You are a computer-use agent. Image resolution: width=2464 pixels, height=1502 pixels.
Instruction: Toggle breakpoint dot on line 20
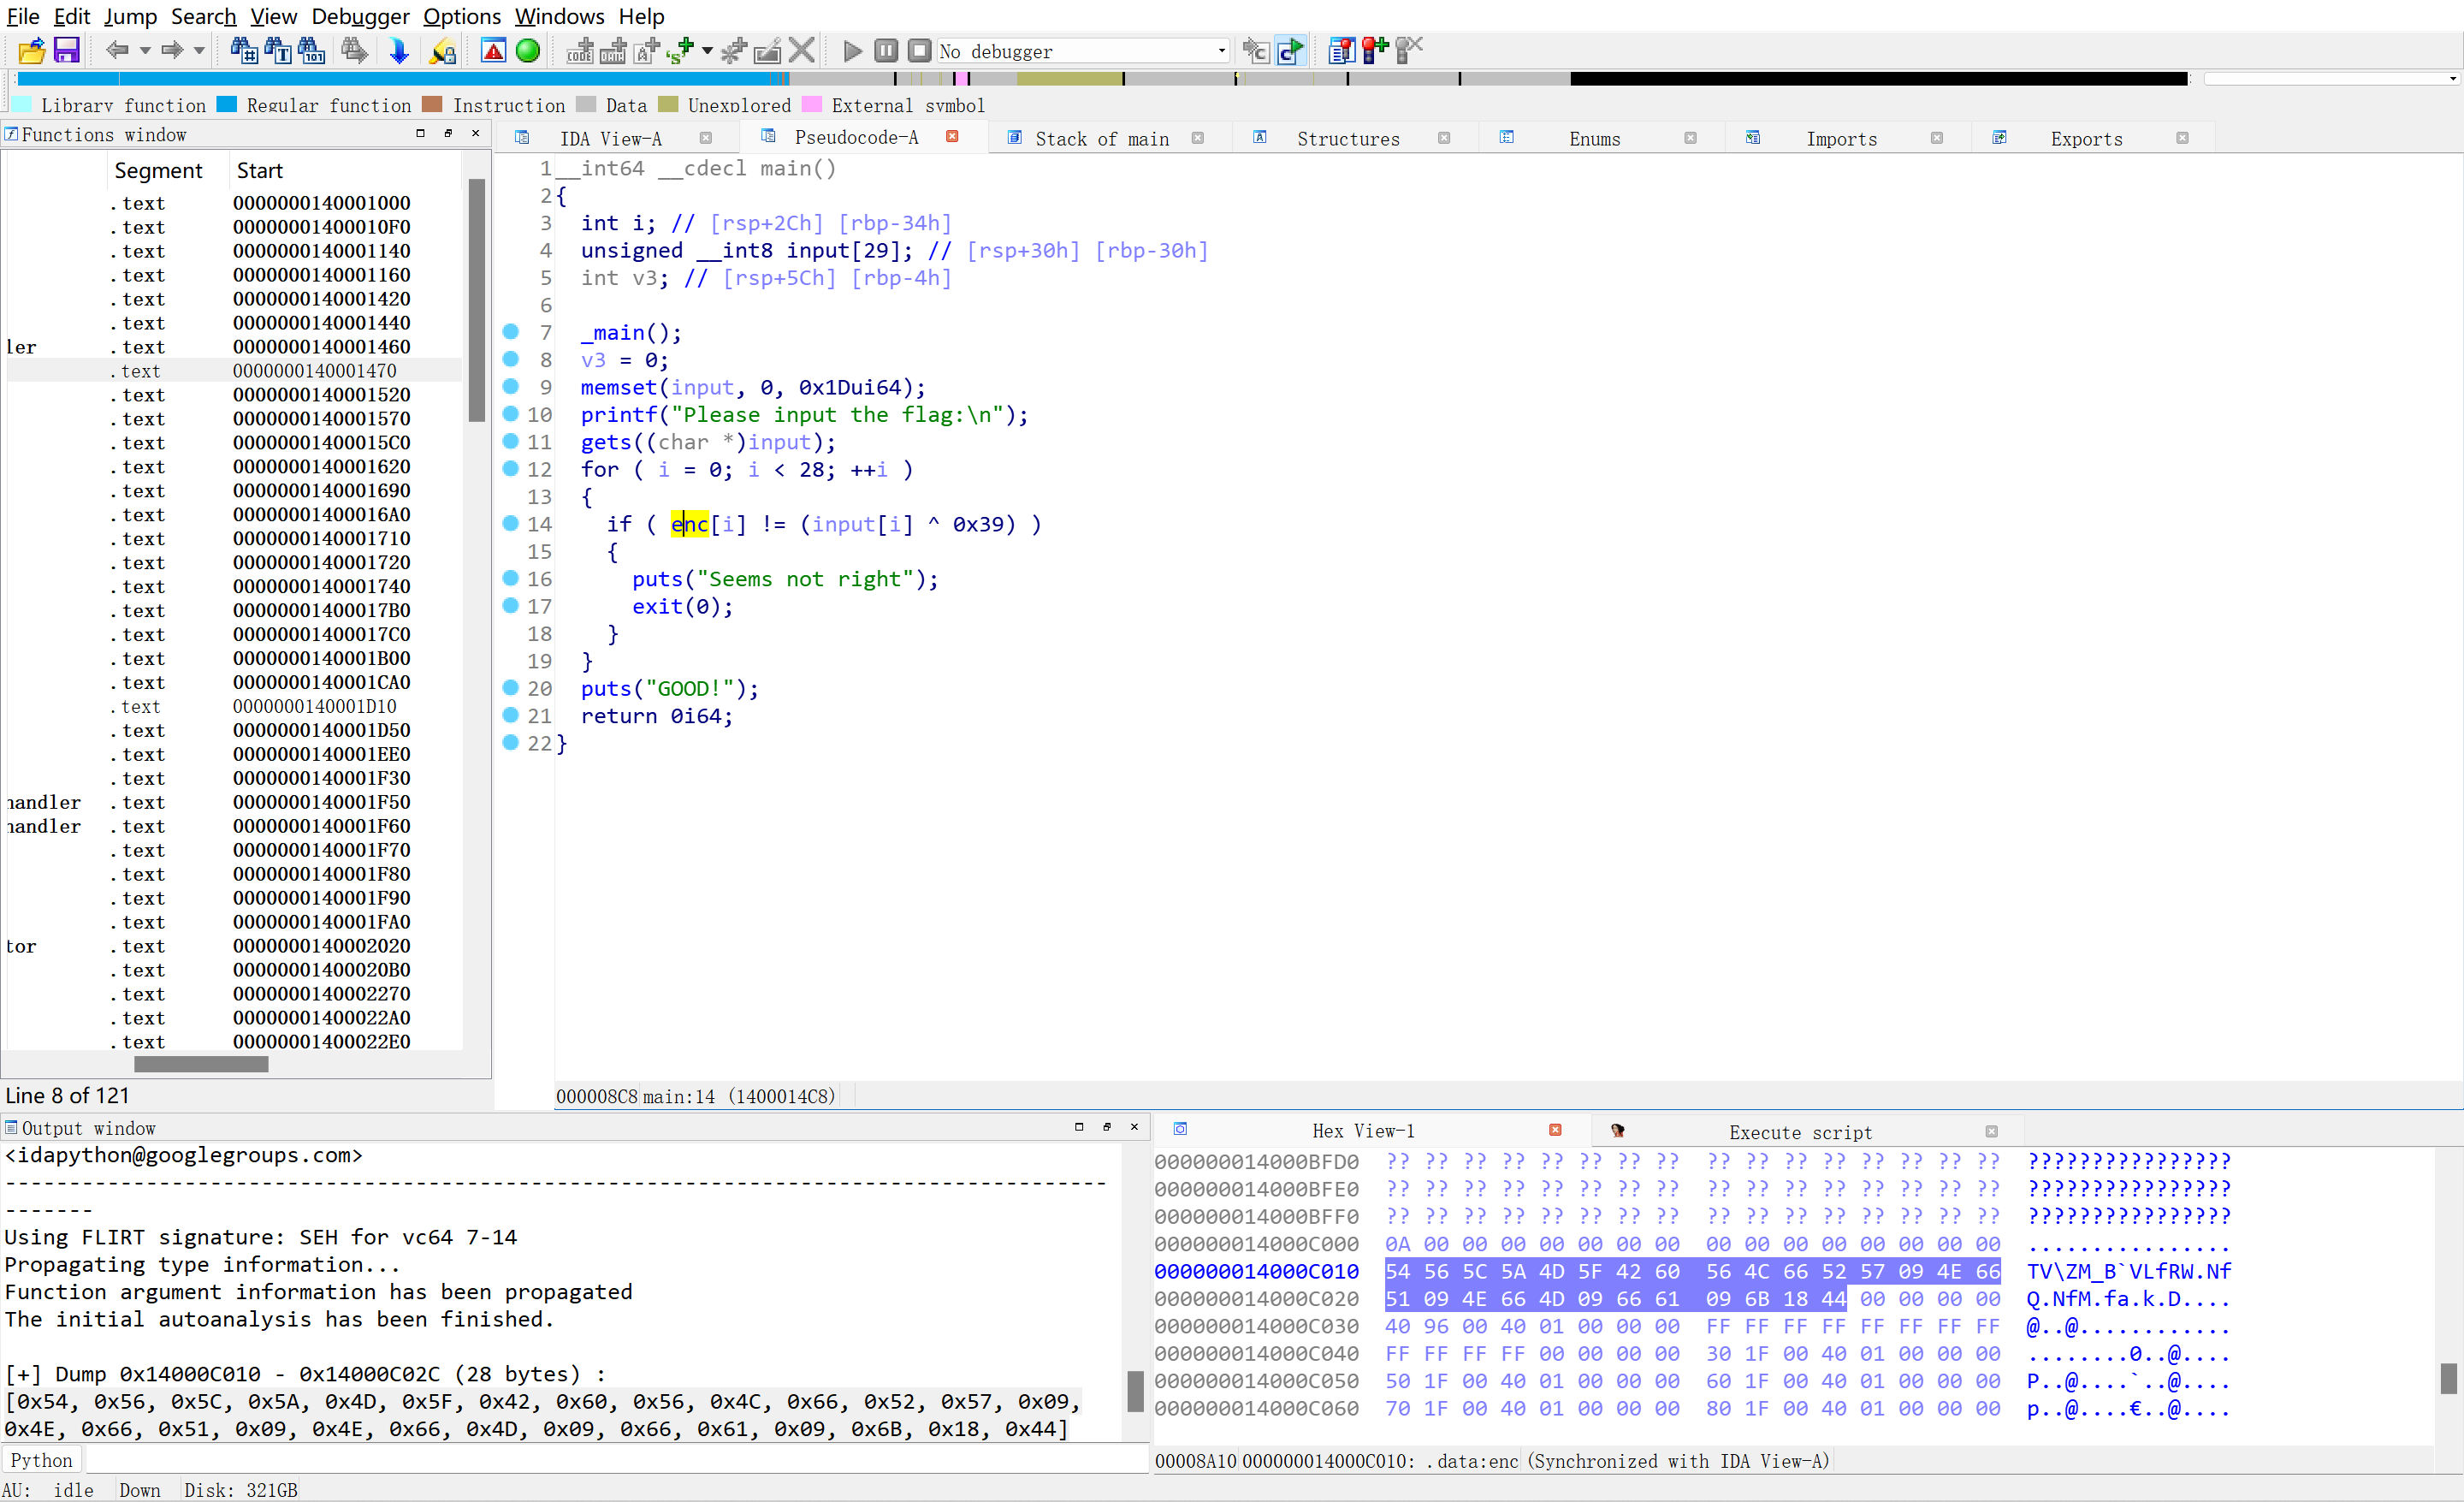(x=510, y=688)
